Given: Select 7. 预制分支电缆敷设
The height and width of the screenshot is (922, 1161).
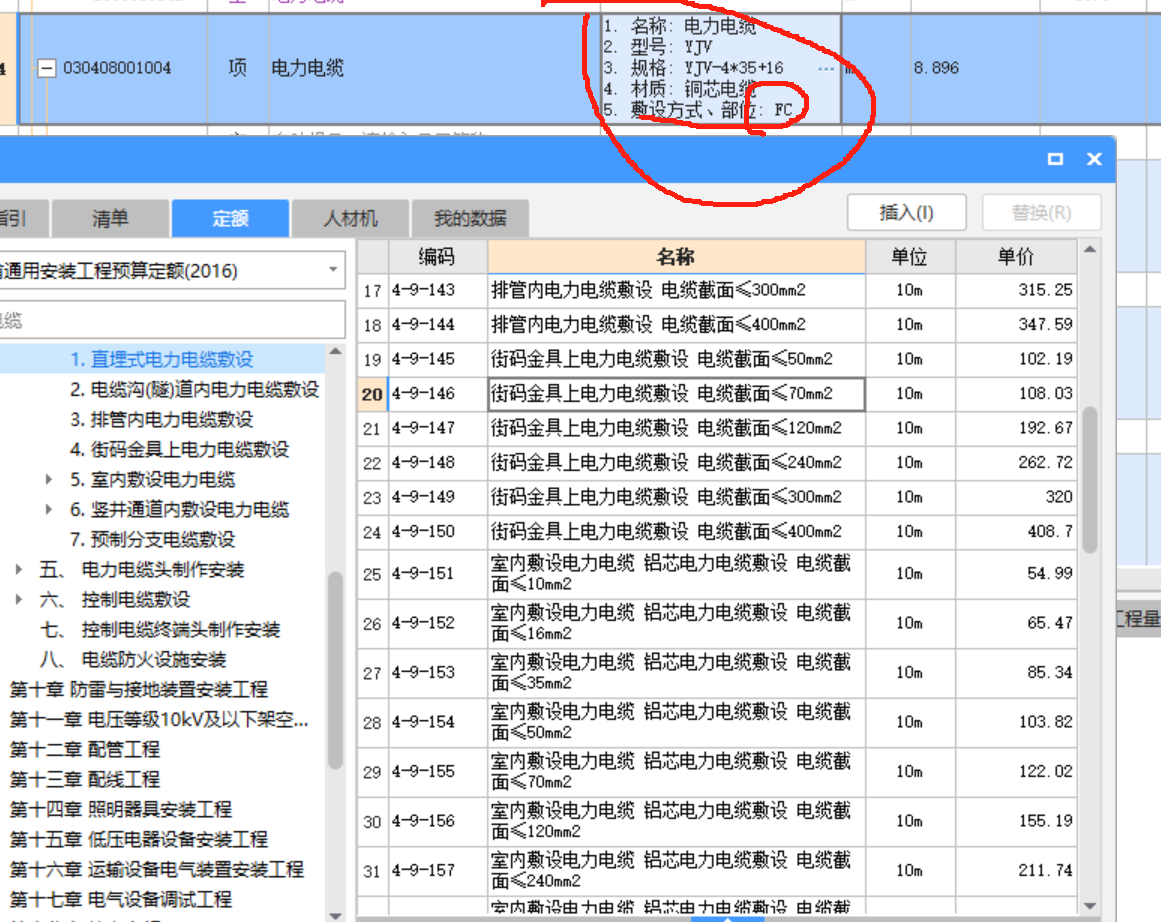Looking at the screenshot, I should pyautogui.click(x=153, y=539).
